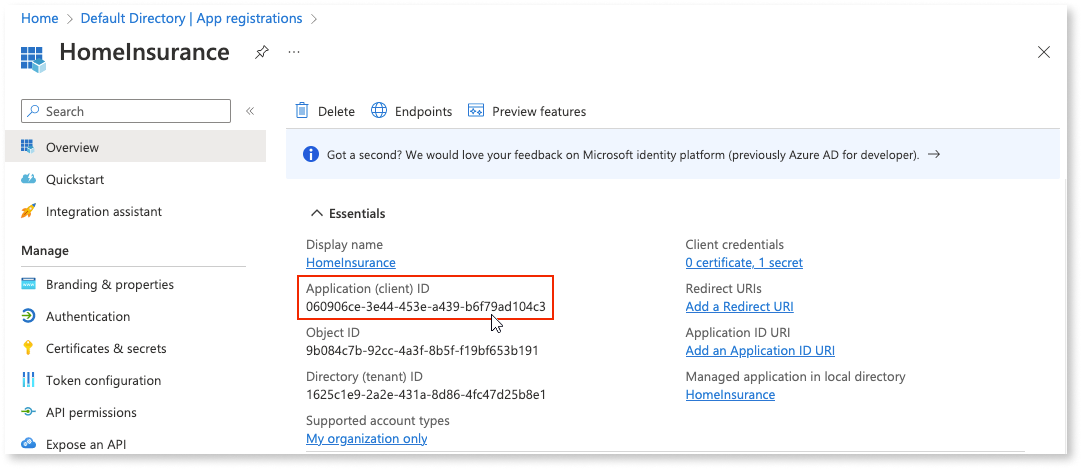The image size is (1082, 469).
Task: Pin the HomeInsurance page
Action: pos(262,52)
